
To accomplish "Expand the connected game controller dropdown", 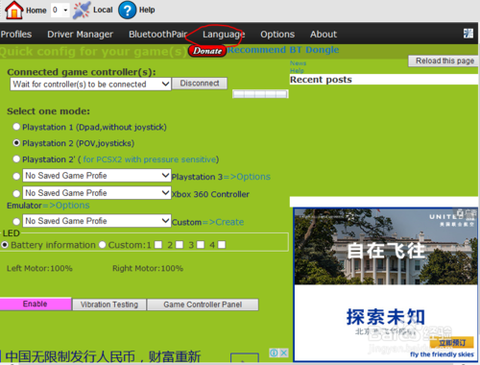I will click(x=91, y=84).
